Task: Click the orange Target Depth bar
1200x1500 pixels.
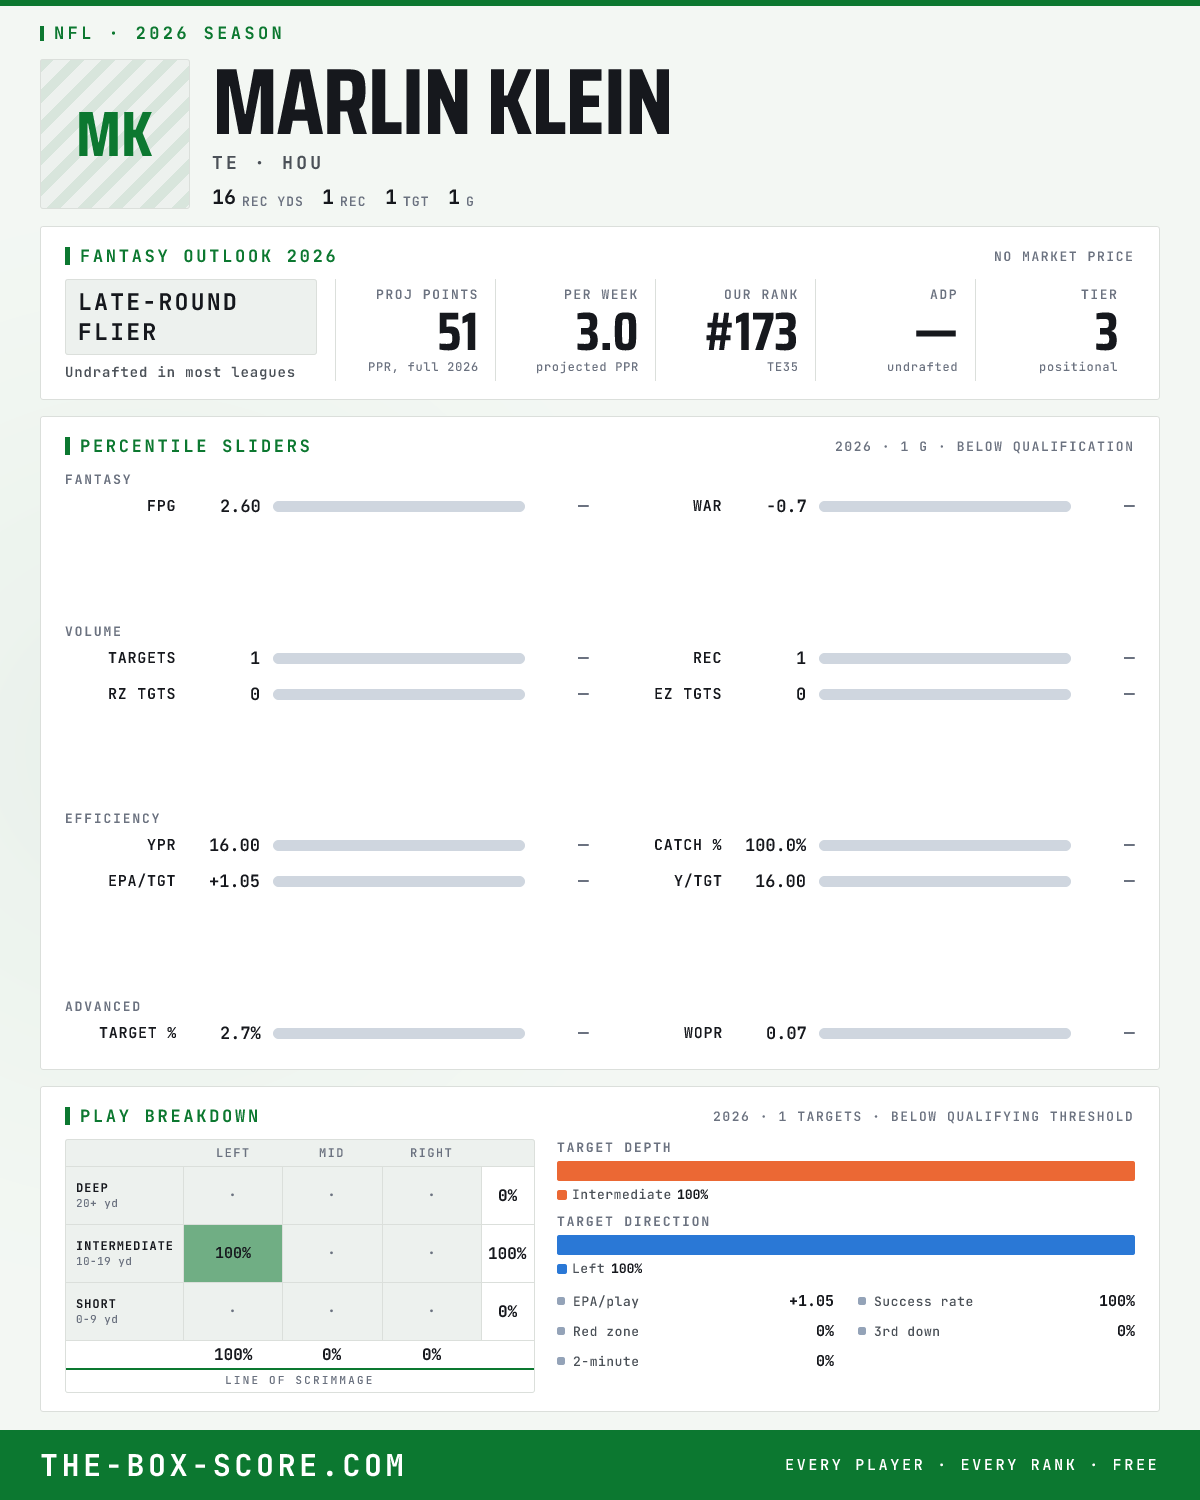Action: (846, 1171)
